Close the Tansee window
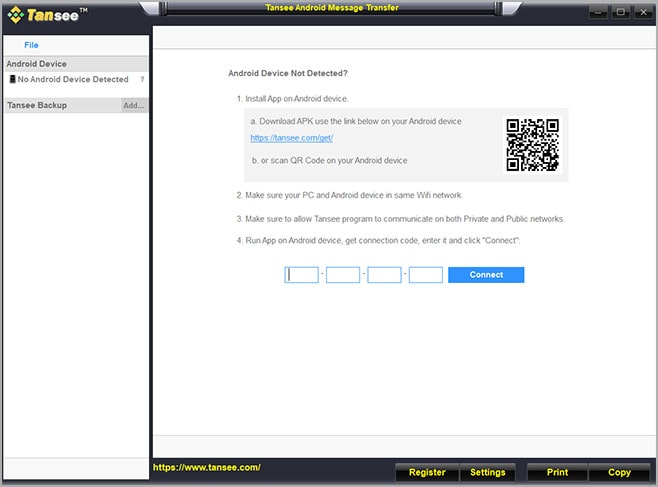Screen dimensions: 658x487 (643, 12)
